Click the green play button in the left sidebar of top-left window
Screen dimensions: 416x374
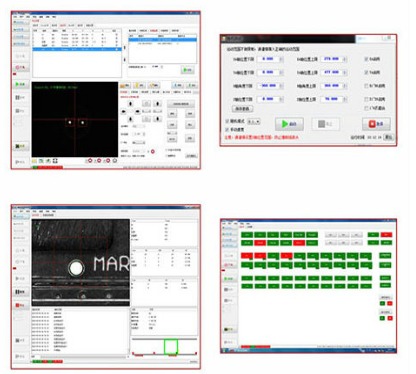click(x=20, y=84)
